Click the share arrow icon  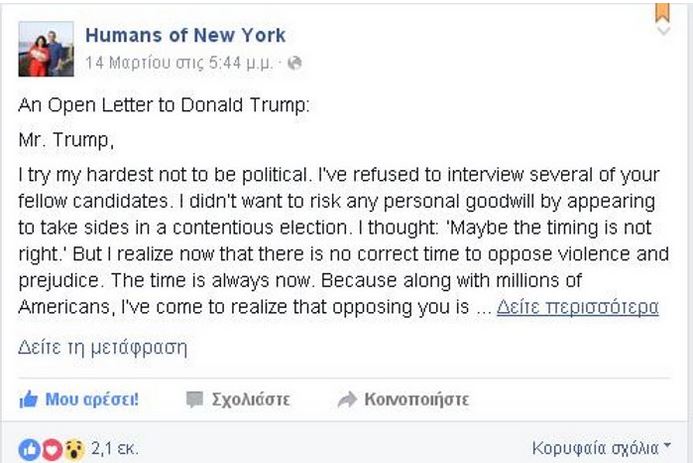pyautogui.click(x=347, y=400)
